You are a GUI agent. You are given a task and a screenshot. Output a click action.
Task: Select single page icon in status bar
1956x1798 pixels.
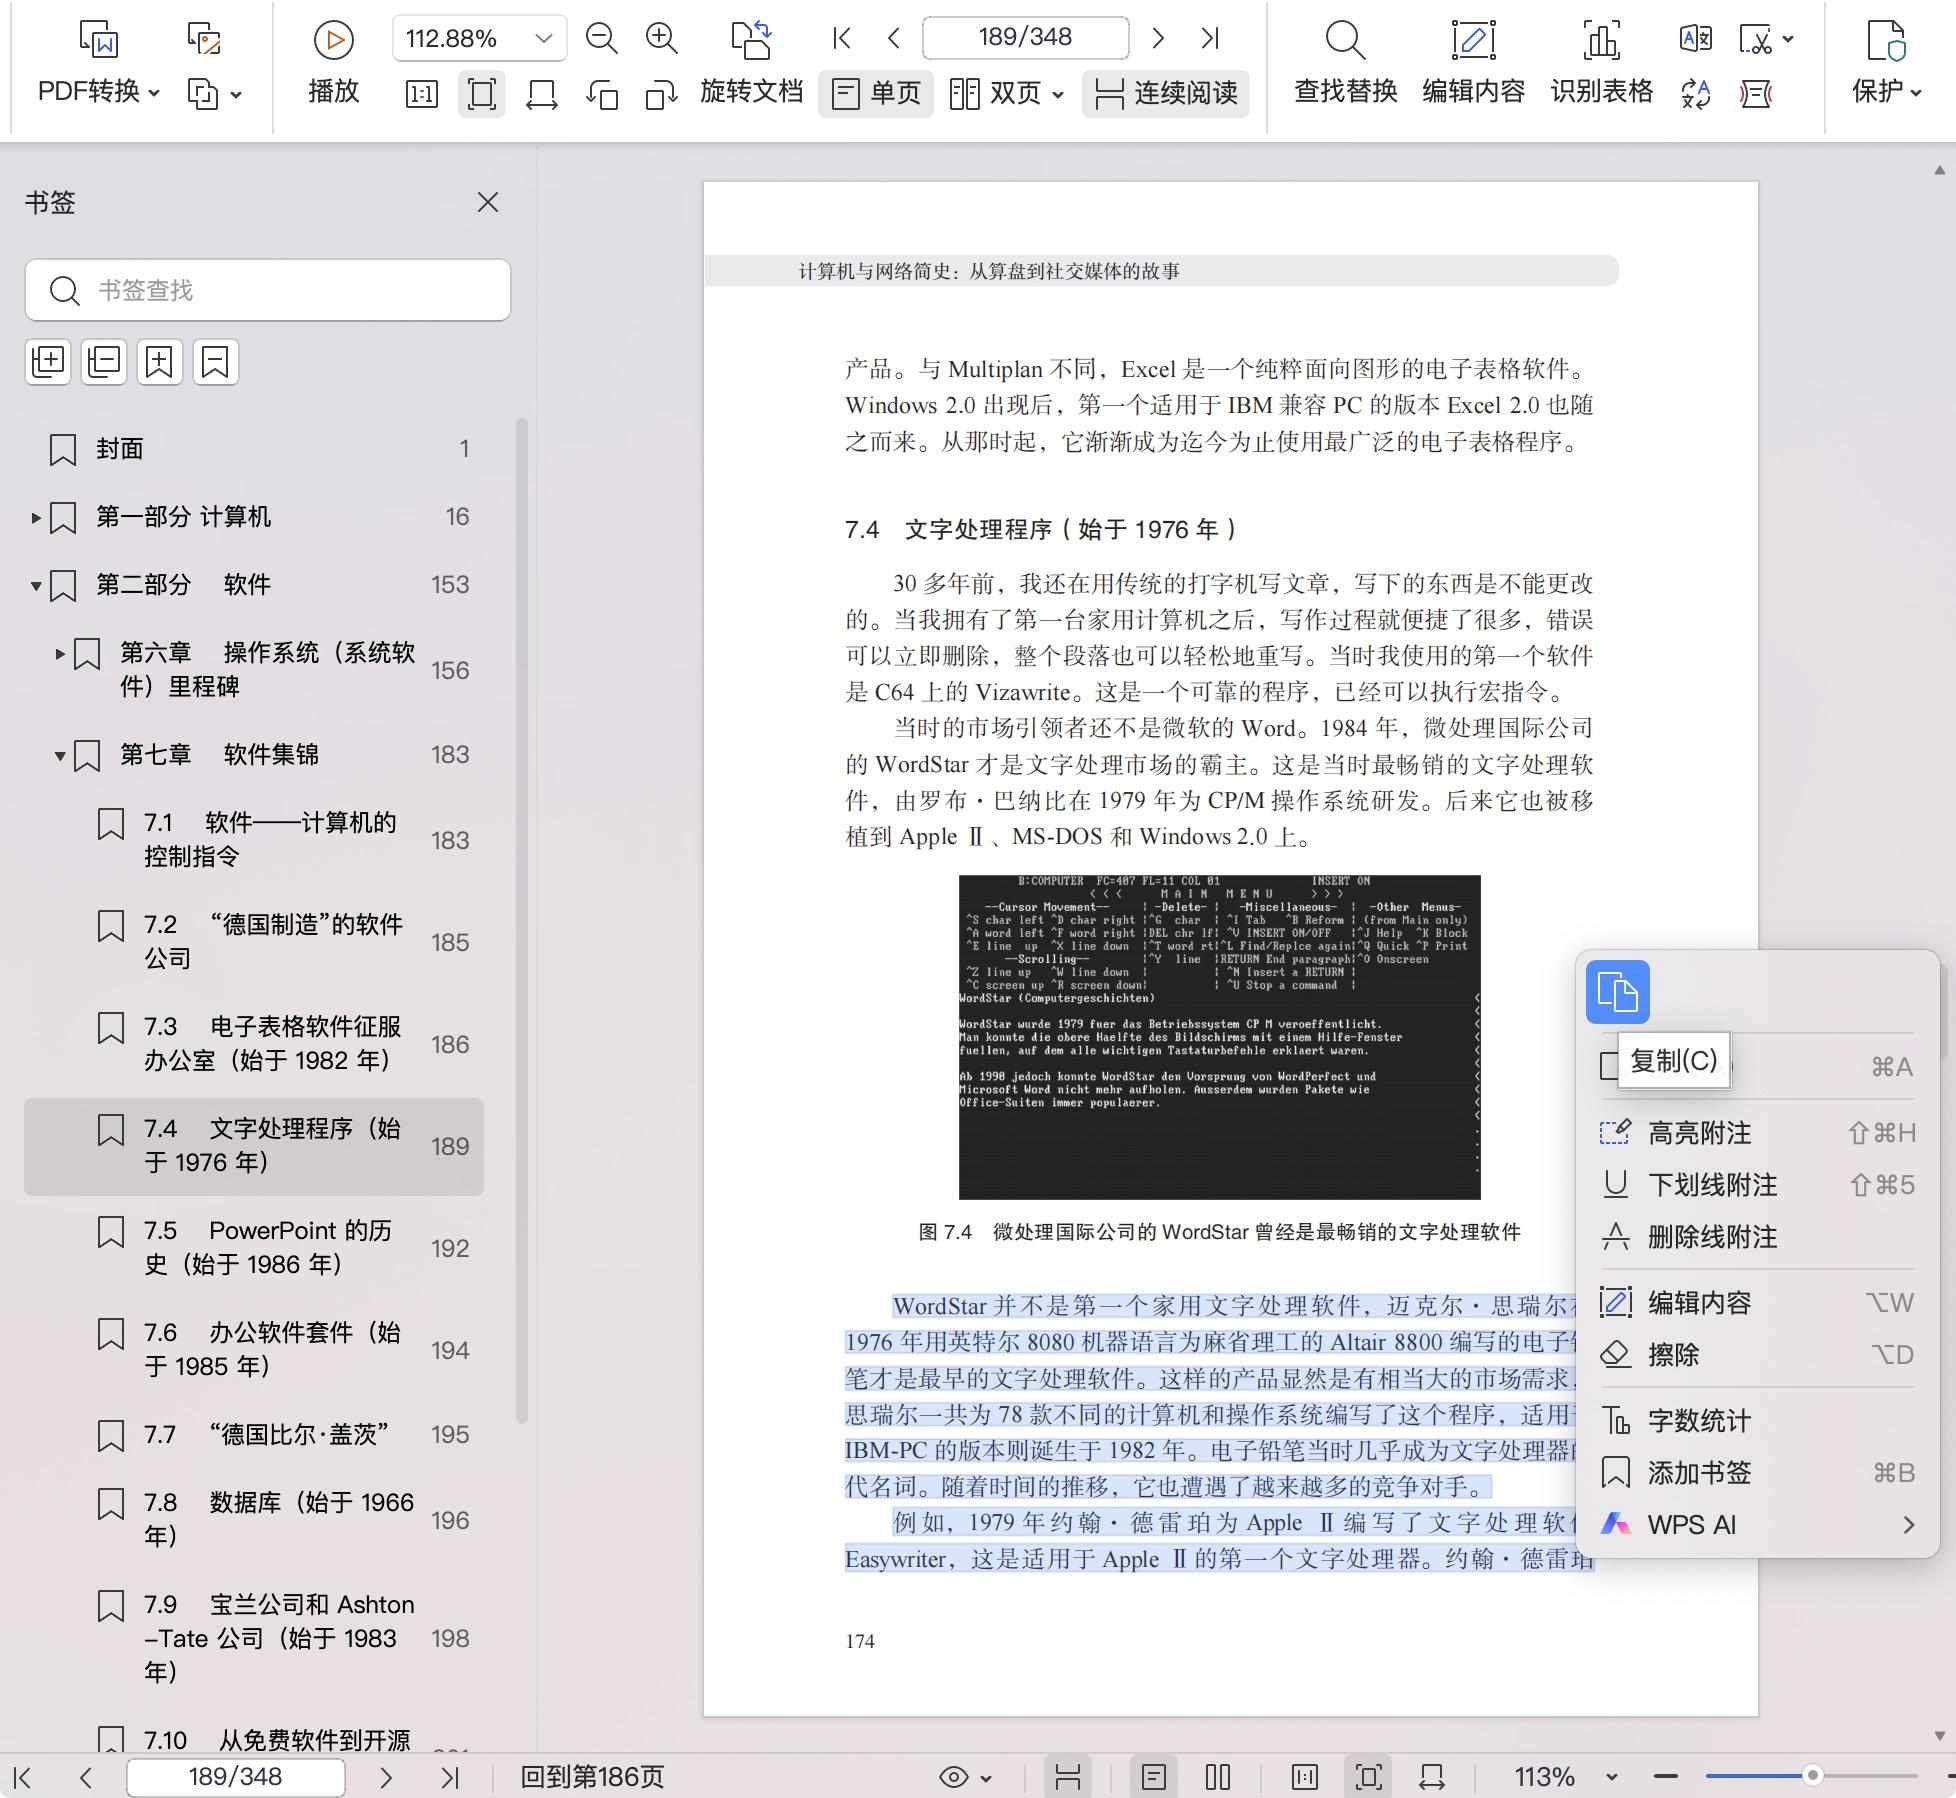(1154, 1777)
